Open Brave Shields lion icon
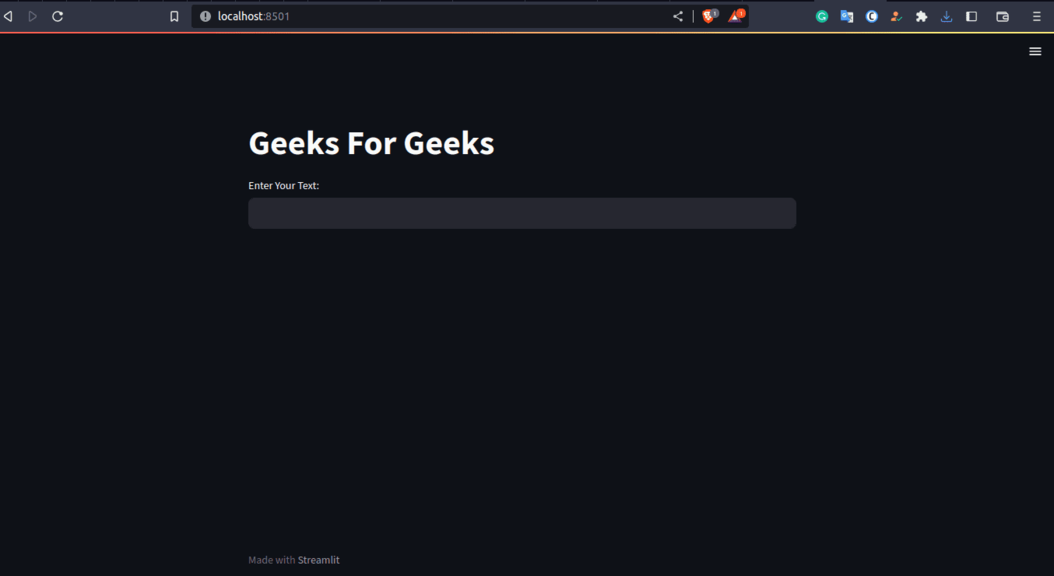Viewport: 1054px width, 576px height. pyautogui.click(x=709, y=16)
